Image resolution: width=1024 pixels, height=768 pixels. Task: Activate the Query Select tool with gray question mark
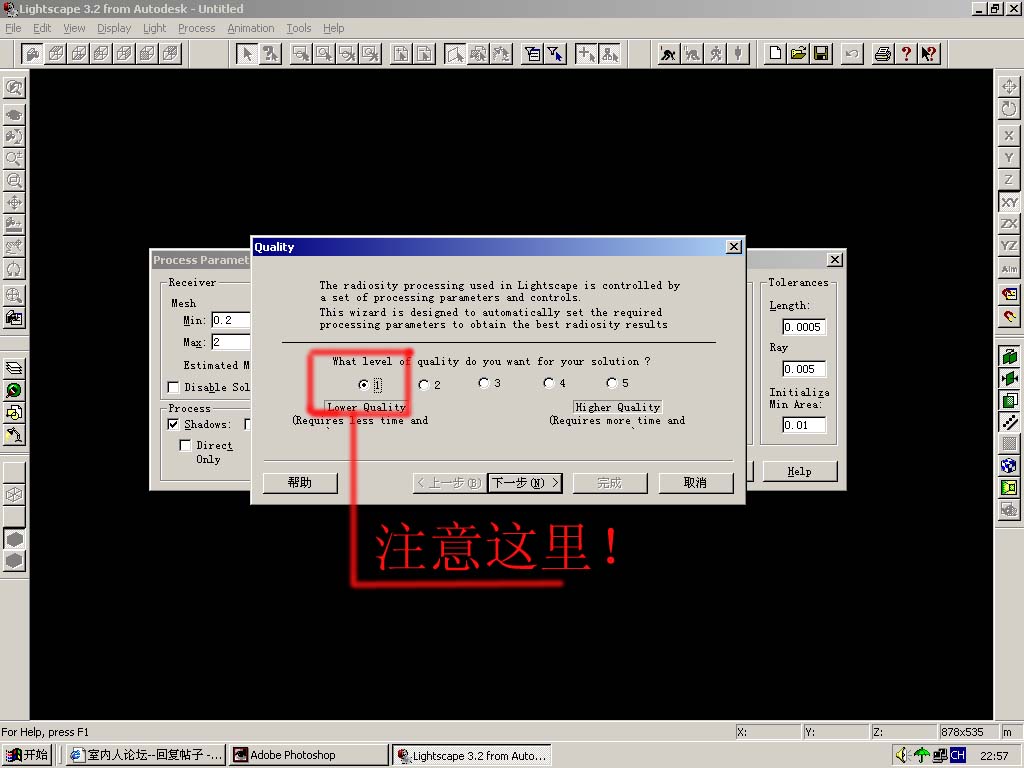click(x=270, y=54)
